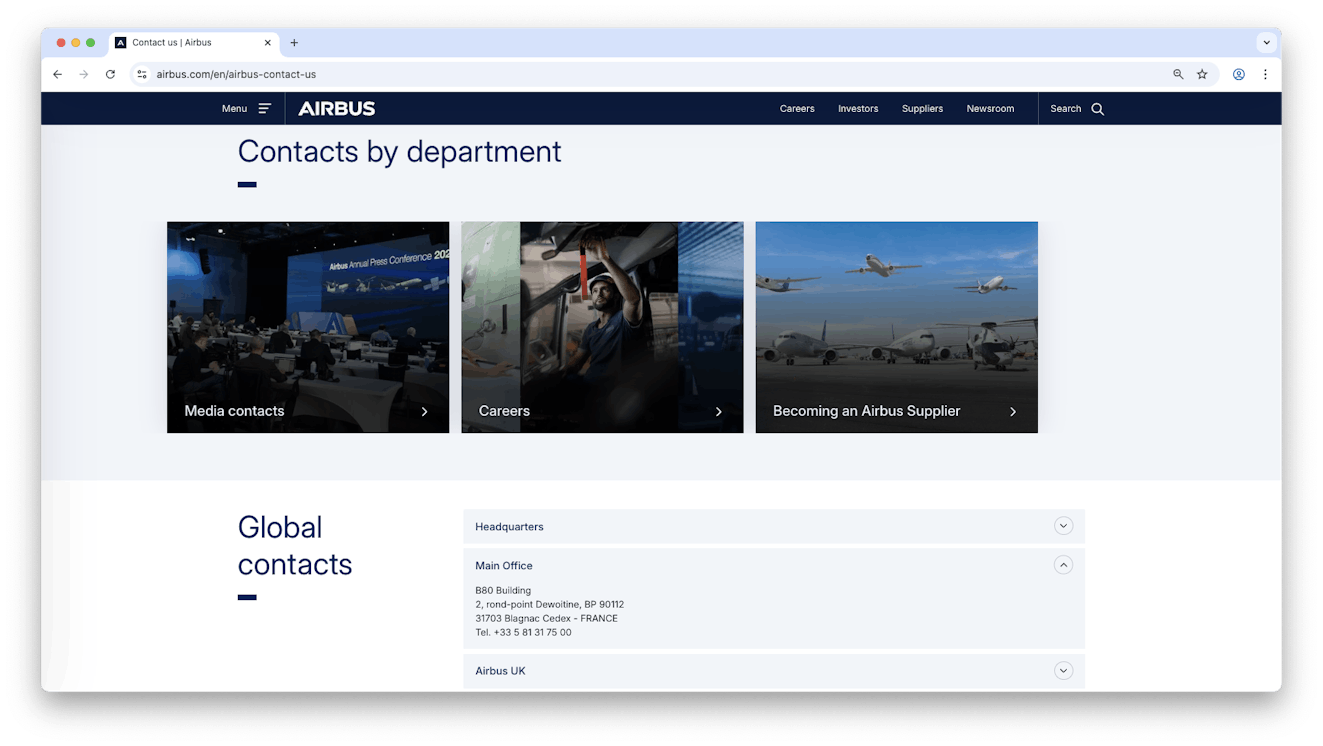Click the 31703 Blagnac Cedex - FRANCE line

tap(546, 618)
